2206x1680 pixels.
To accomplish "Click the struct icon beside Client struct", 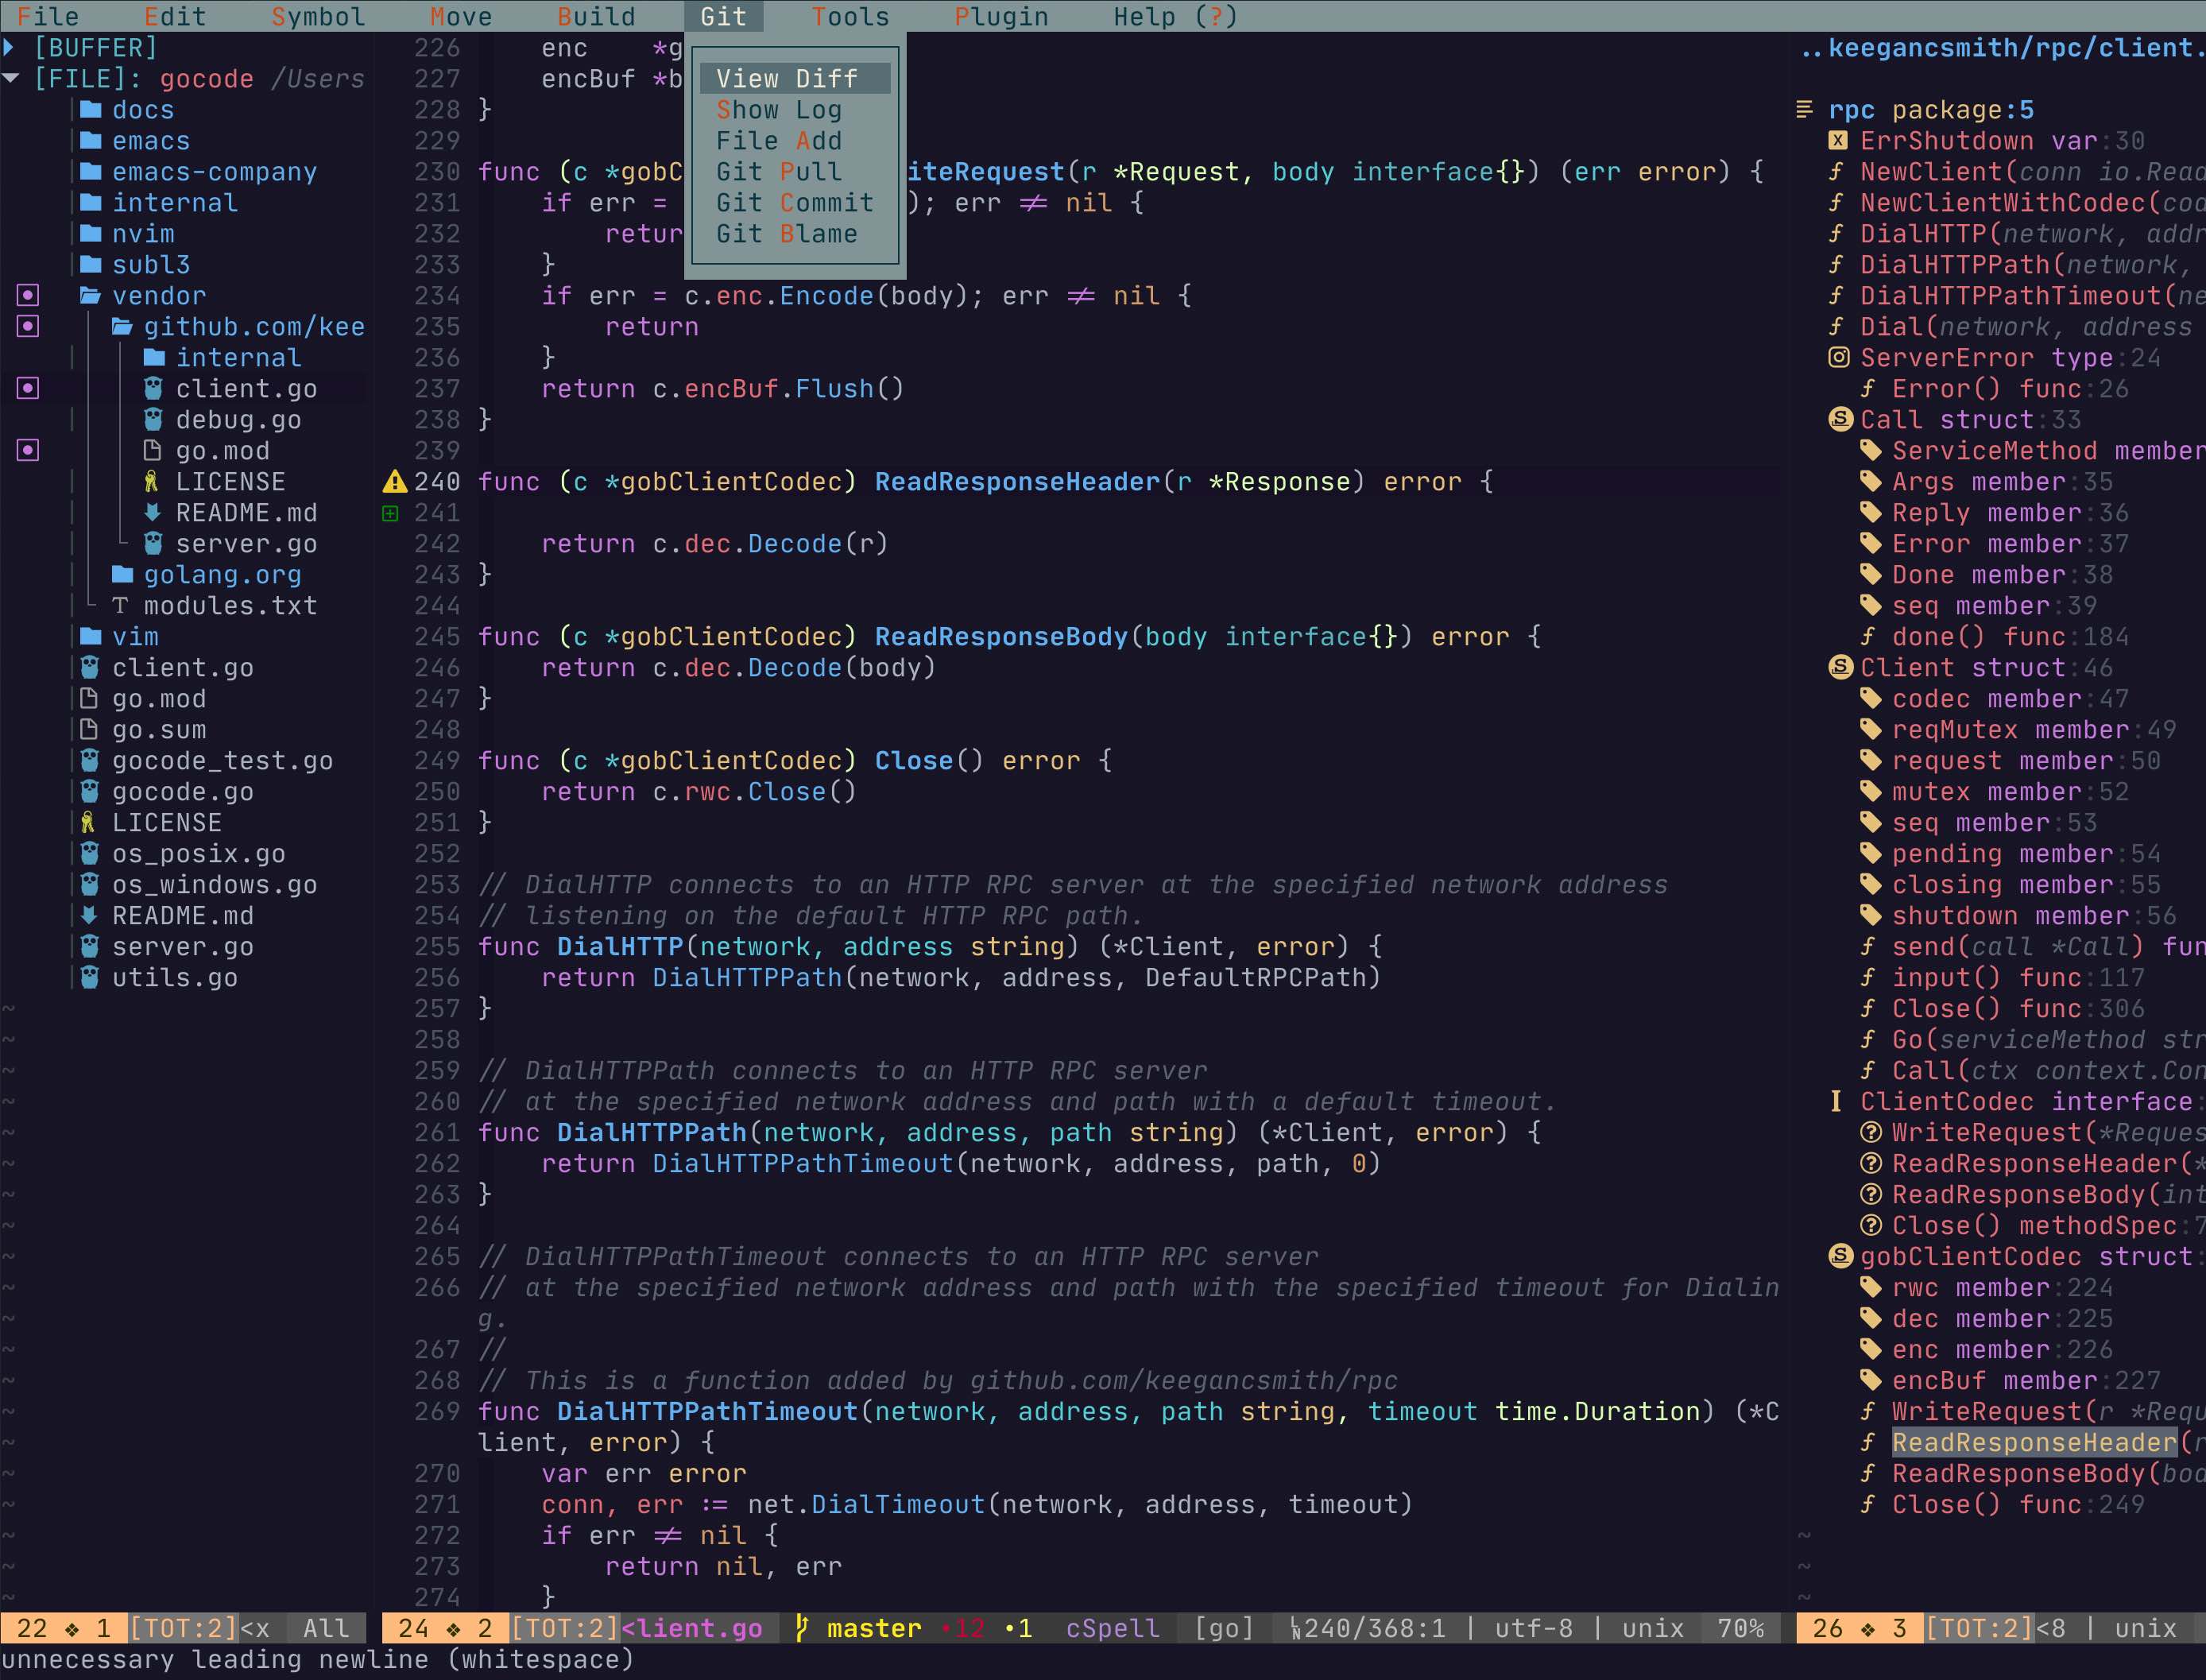I will coord(1840,668).
